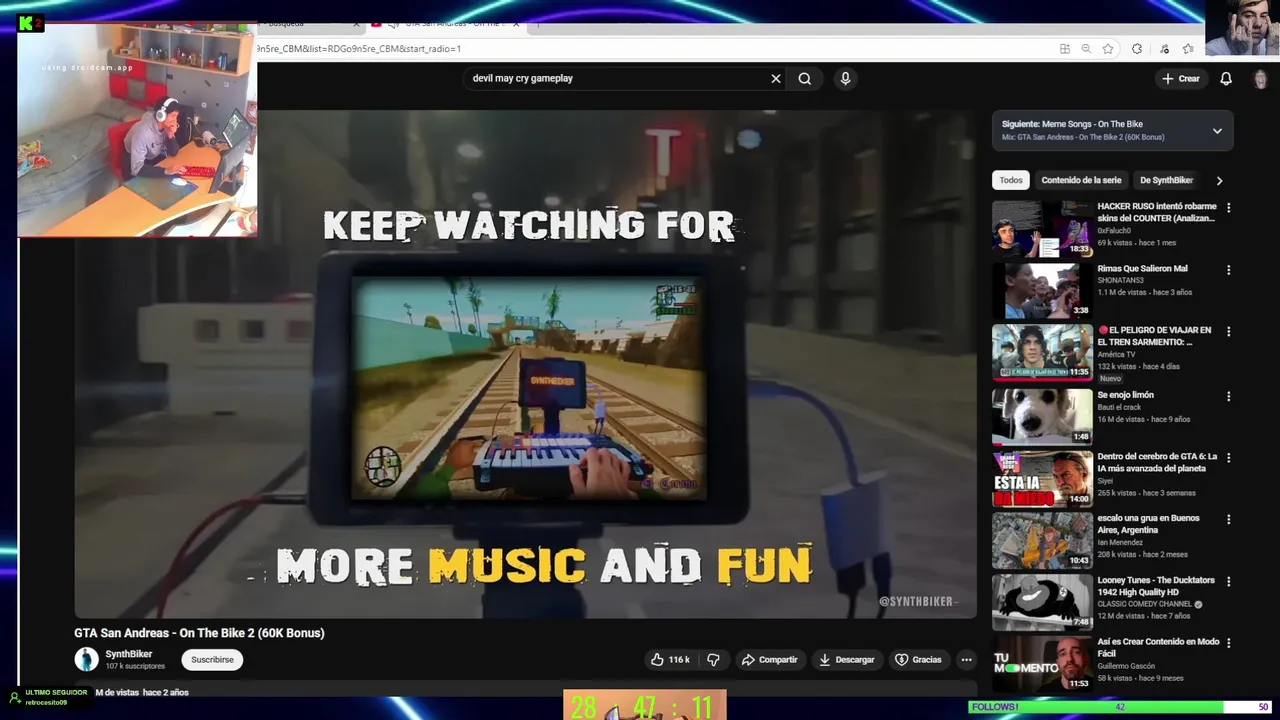Click the Descargar download button

click(x=846, y=660)
